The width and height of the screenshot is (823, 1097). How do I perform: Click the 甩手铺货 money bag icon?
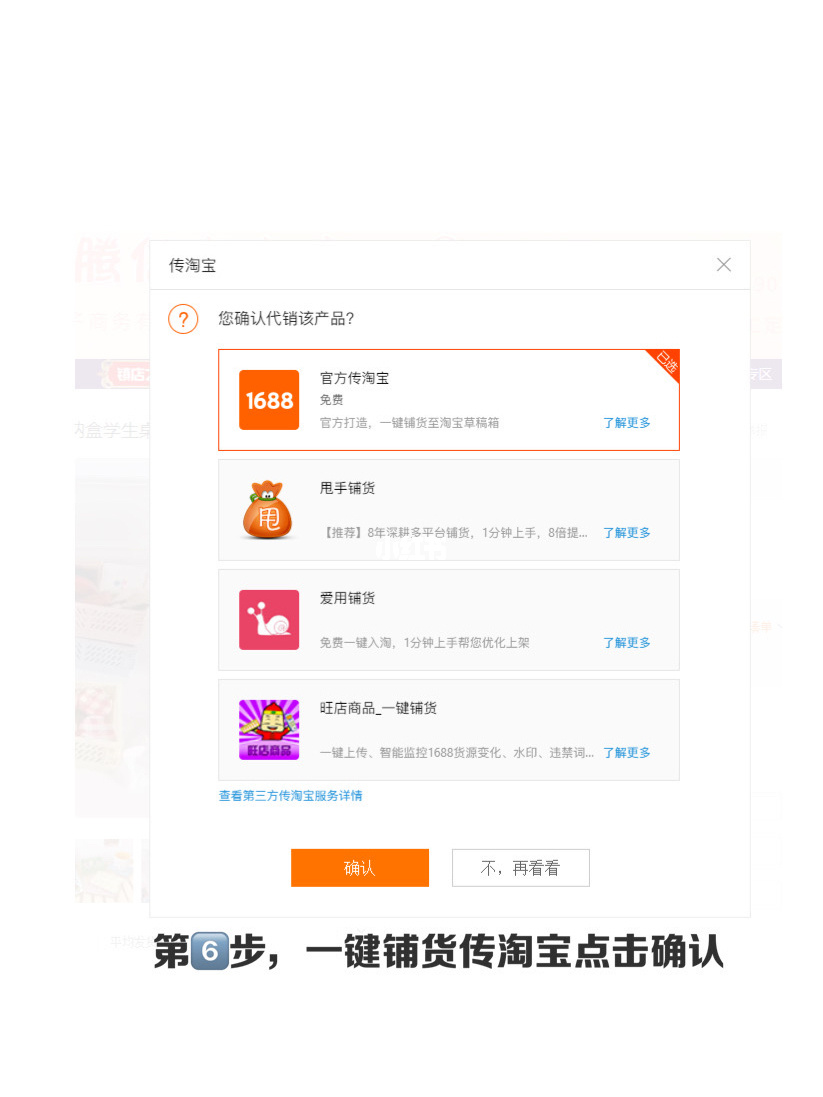point(268,509)
